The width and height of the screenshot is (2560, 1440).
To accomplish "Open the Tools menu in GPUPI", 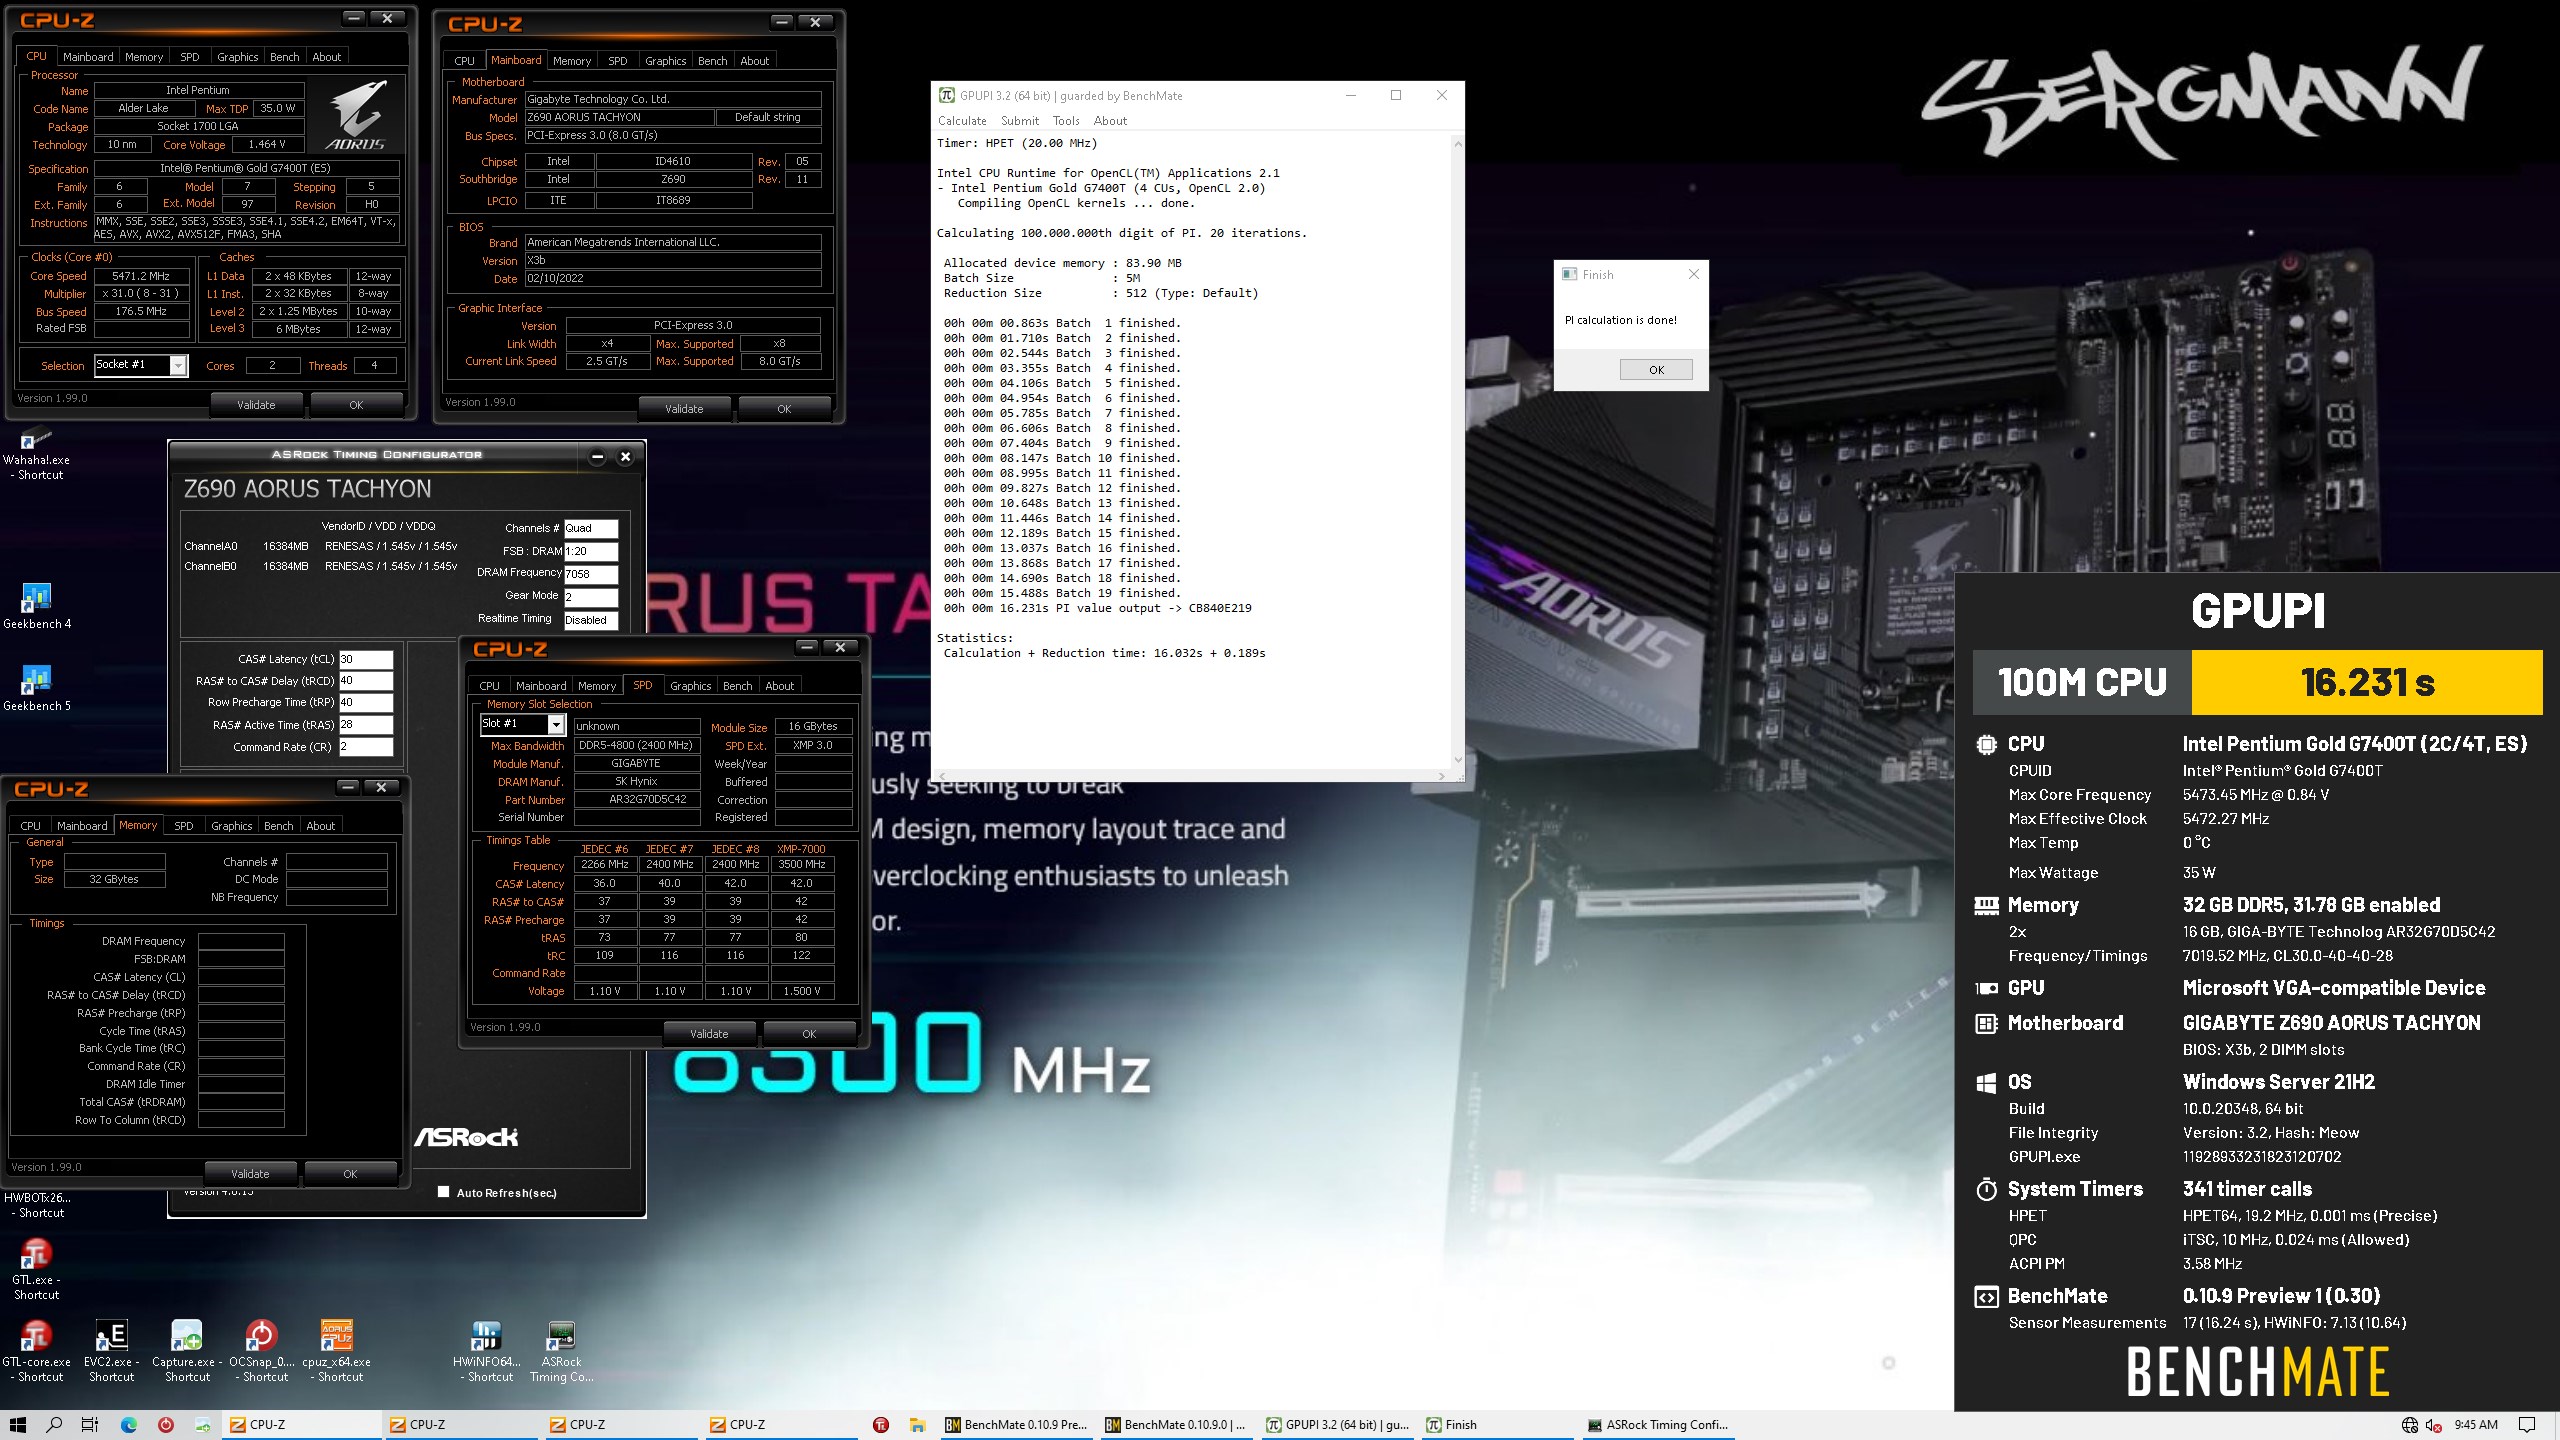I will 1066,121.
